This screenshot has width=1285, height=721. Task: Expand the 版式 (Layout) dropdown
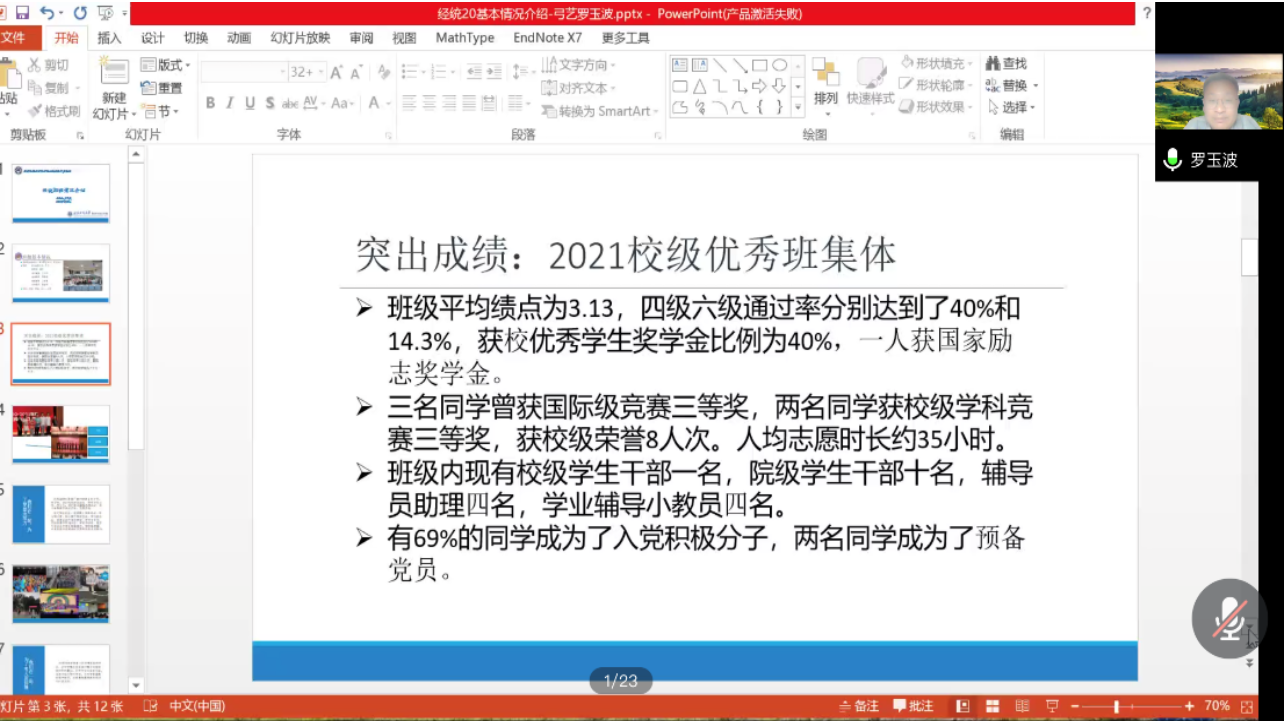(165, 65)
